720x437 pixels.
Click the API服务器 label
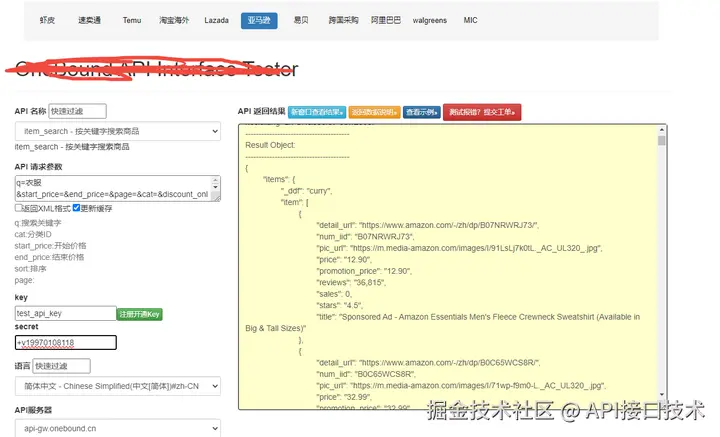pyautogui.click(x=33, y=410)
